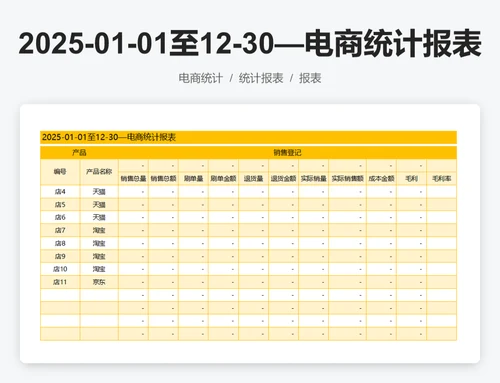Select cell 店9 in the 编号 column

(60, 256)
